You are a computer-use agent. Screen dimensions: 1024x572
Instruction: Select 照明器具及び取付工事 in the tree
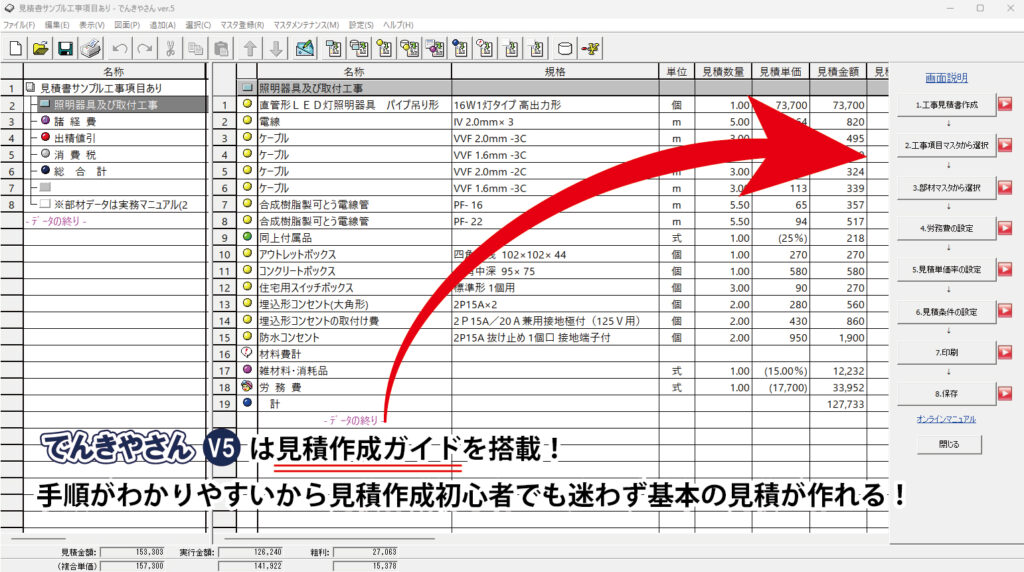pos(105,104)
